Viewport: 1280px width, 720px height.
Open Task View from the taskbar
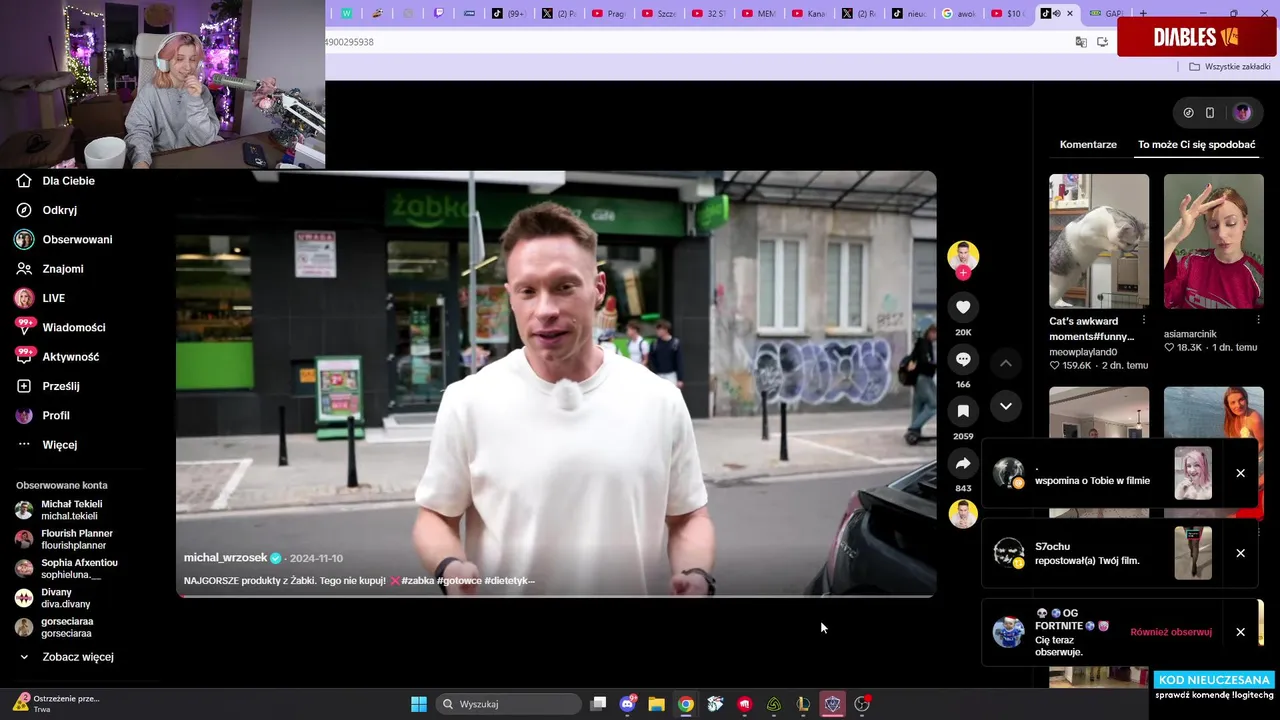[x=598, y=704]
